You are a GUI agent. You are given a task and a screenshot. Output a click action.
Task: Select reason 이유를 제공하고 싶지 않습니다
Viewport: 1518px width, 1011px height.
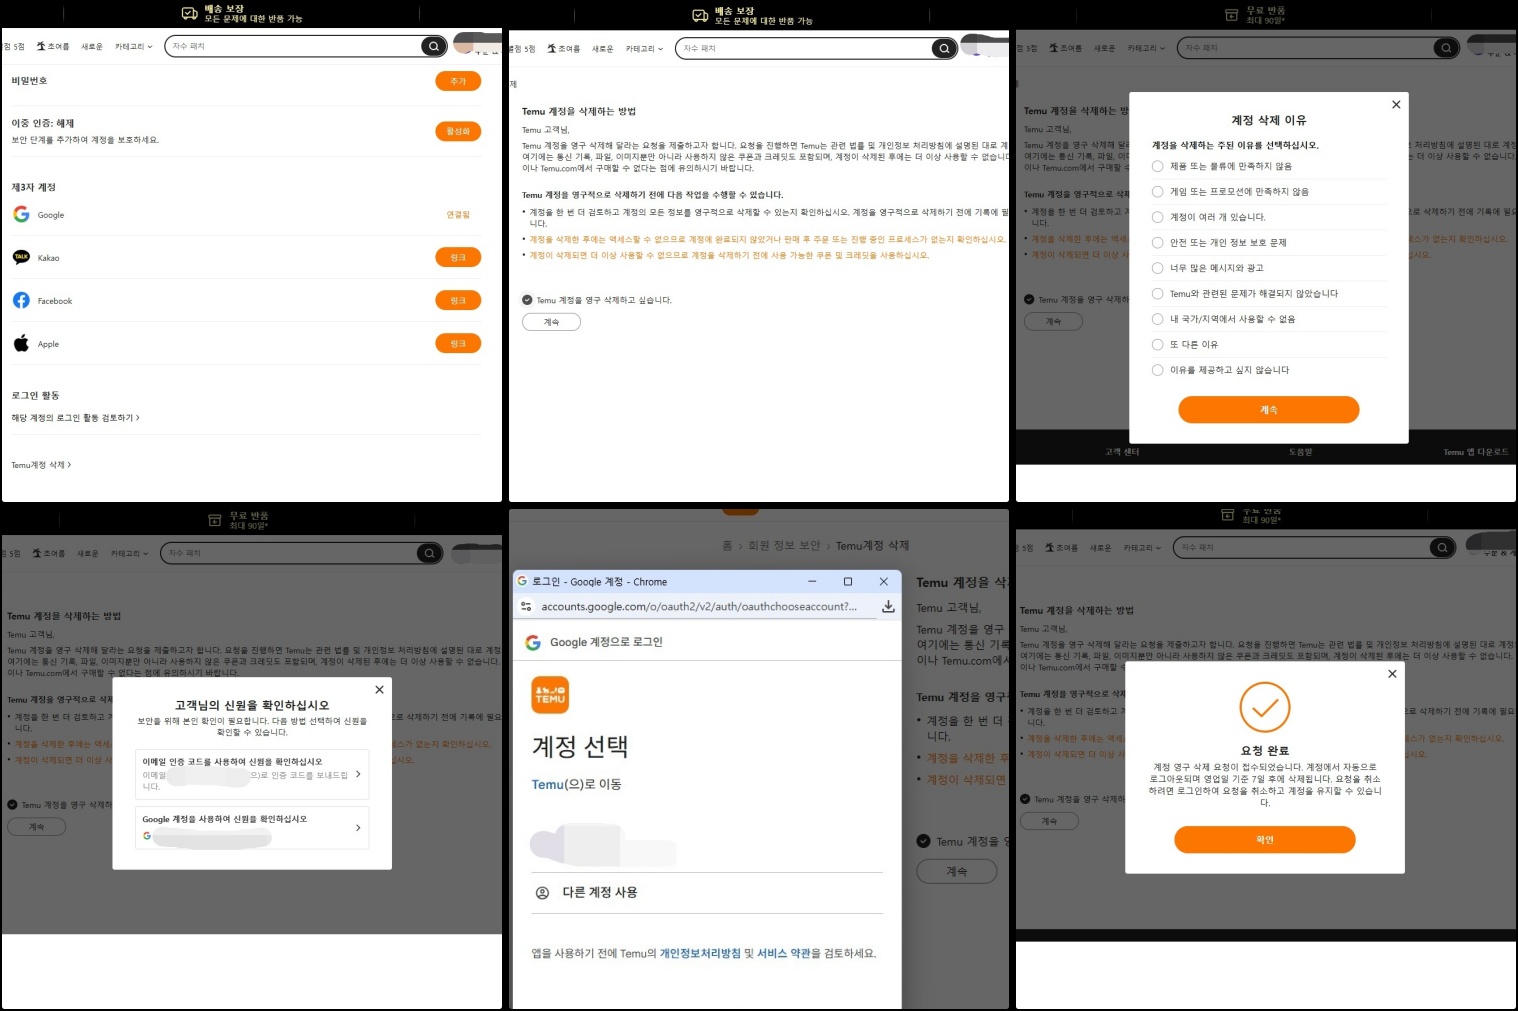tap(1158, 370)
